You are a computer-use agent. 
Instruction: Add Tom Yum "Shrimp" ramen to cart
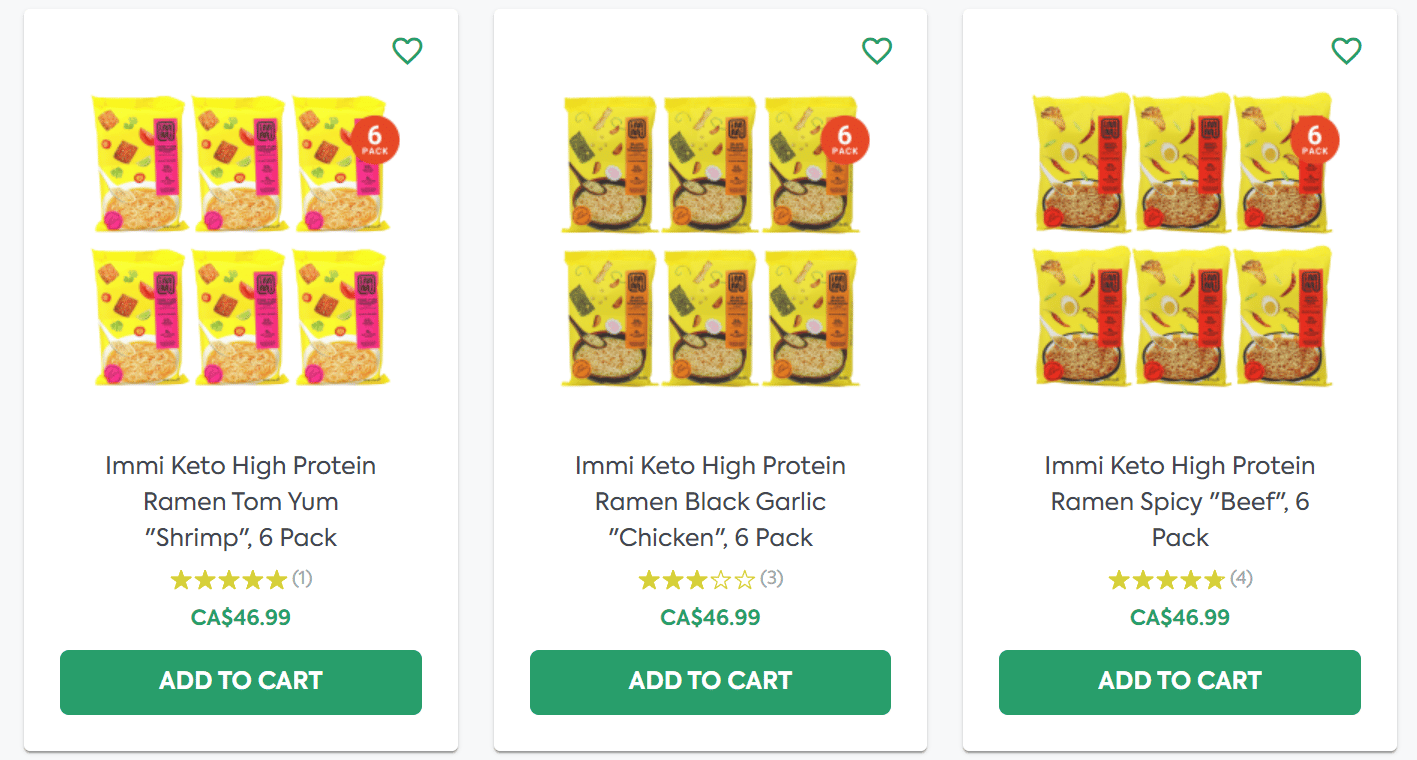point(241,682)
